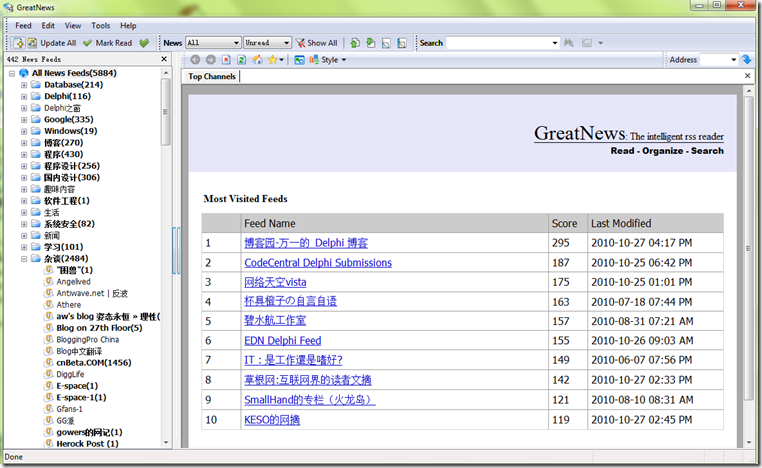Screen dimensions: 762x468
Task: Select the Herock Post (1) feed
Action: [x=87, y=444]
